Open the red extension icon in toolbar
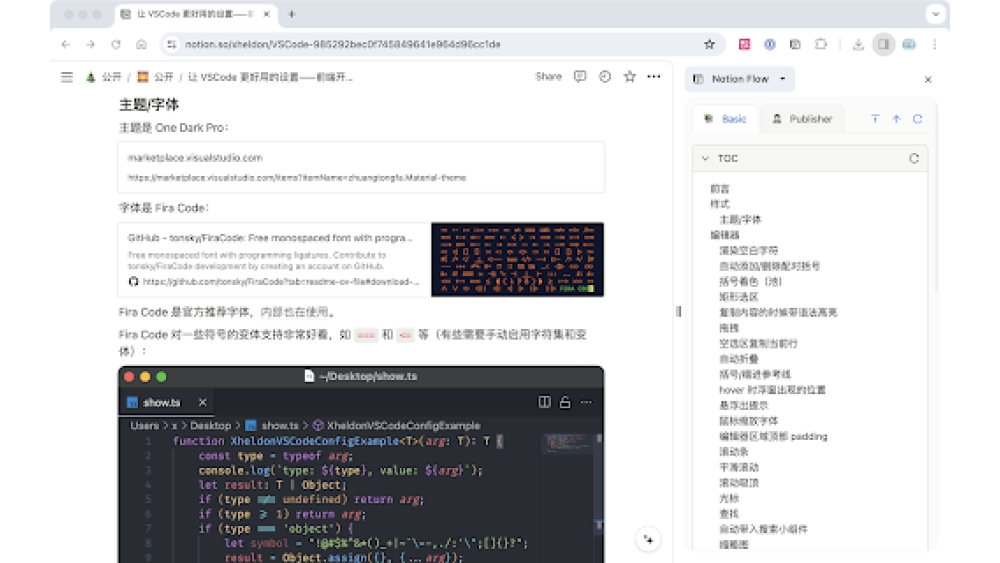This screenshot has height=563, width=1000. pos(744,44)
